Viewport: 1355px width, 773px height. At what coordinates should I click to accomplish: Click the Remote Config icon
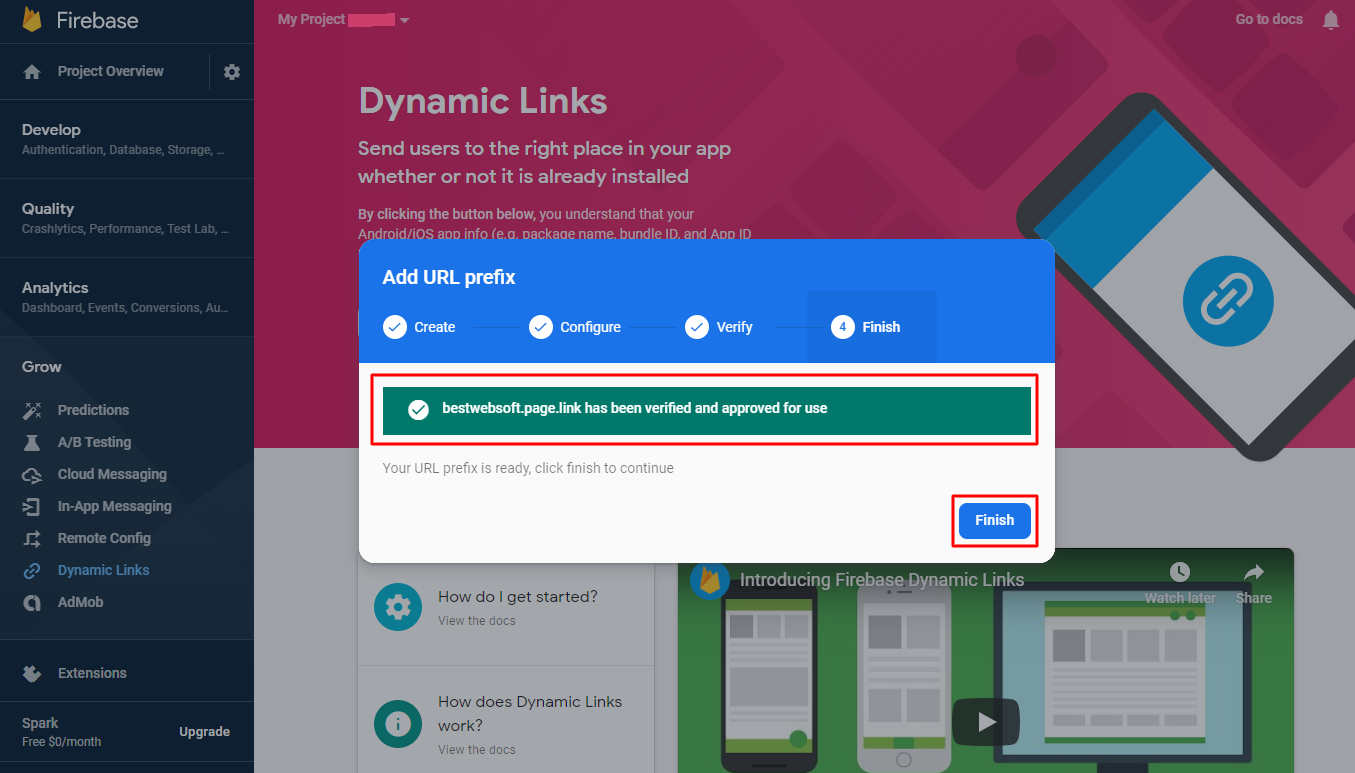click(32, 538)
